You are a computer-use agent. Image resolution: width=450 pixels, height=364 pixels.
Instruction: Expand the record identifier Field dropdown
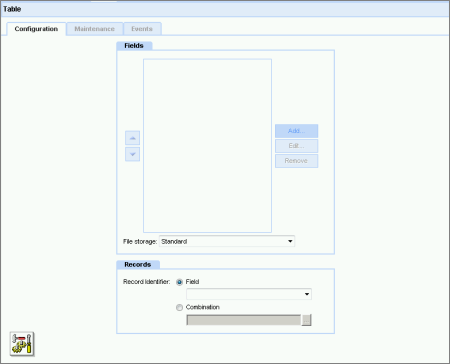(x=249, y=294)
